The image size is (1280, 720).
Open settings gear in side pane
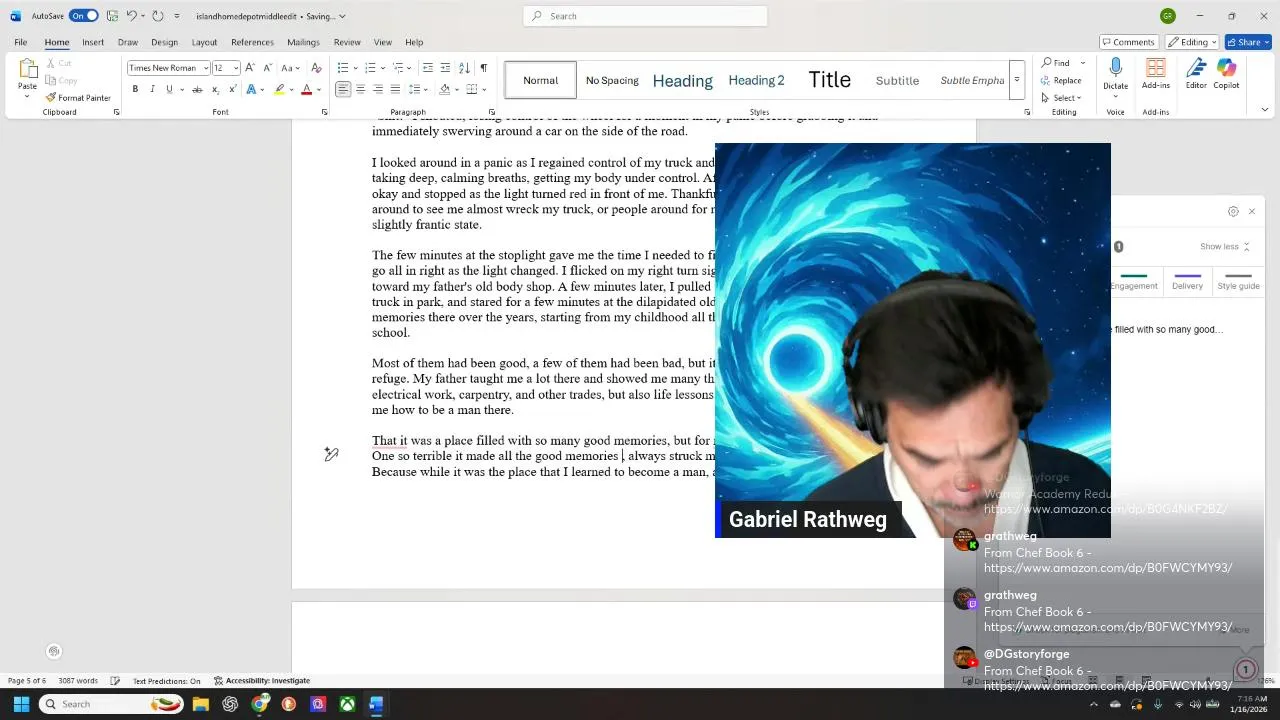(1233, 211)
